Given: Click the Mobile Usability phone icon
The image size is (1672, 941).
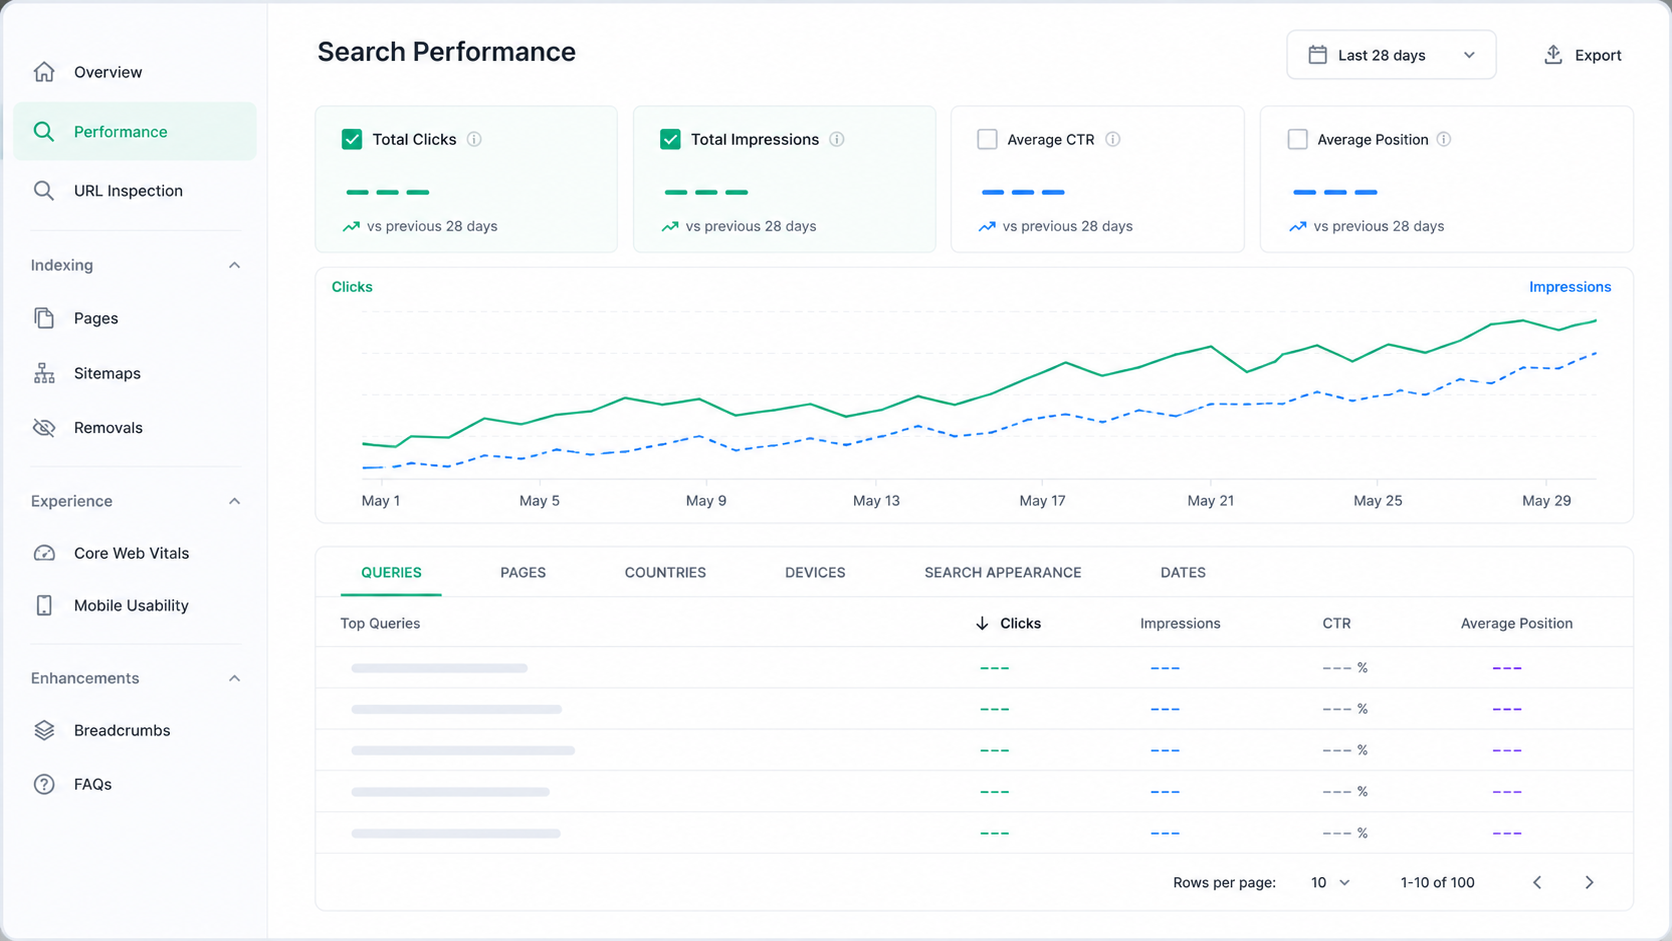Looking at the screenshot, I should pyautogui.click(x=44, y=605).
